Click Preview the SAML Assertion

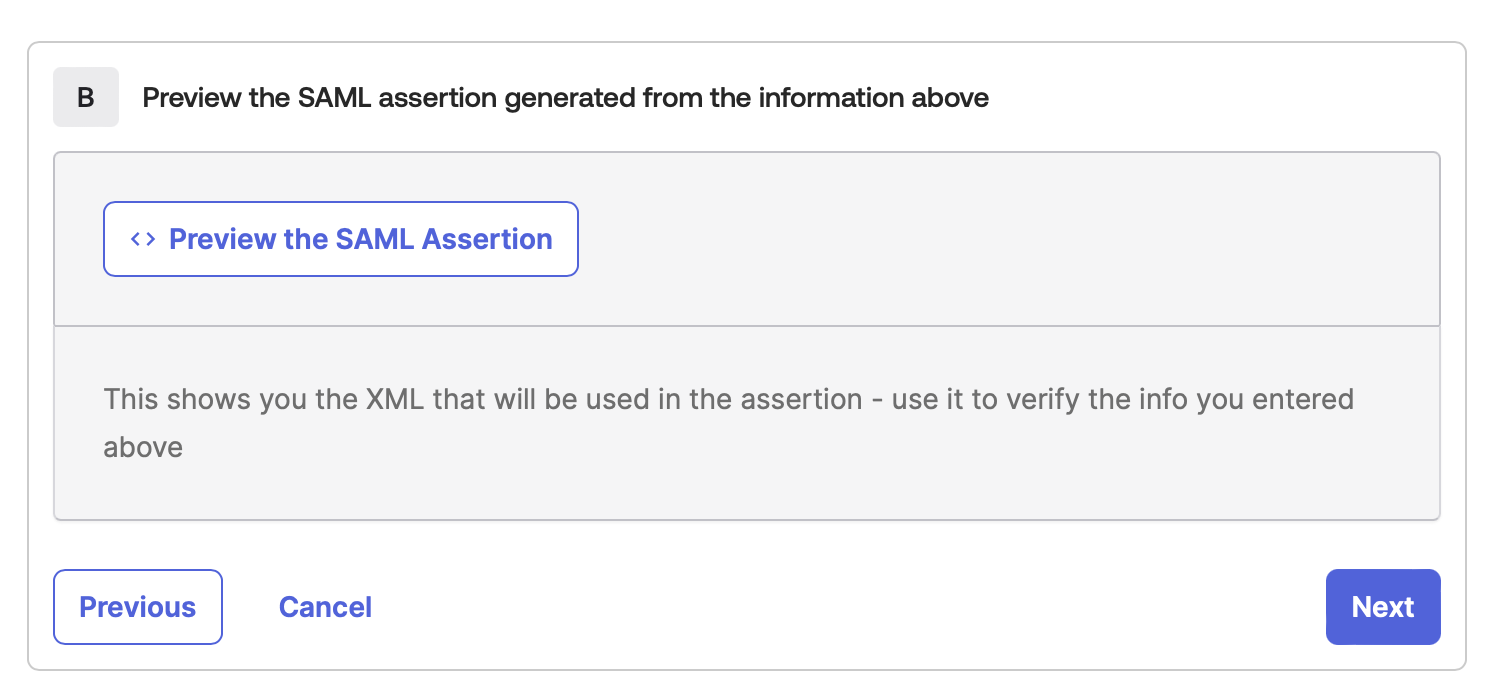pyautogui.click(x=341, y=239)
